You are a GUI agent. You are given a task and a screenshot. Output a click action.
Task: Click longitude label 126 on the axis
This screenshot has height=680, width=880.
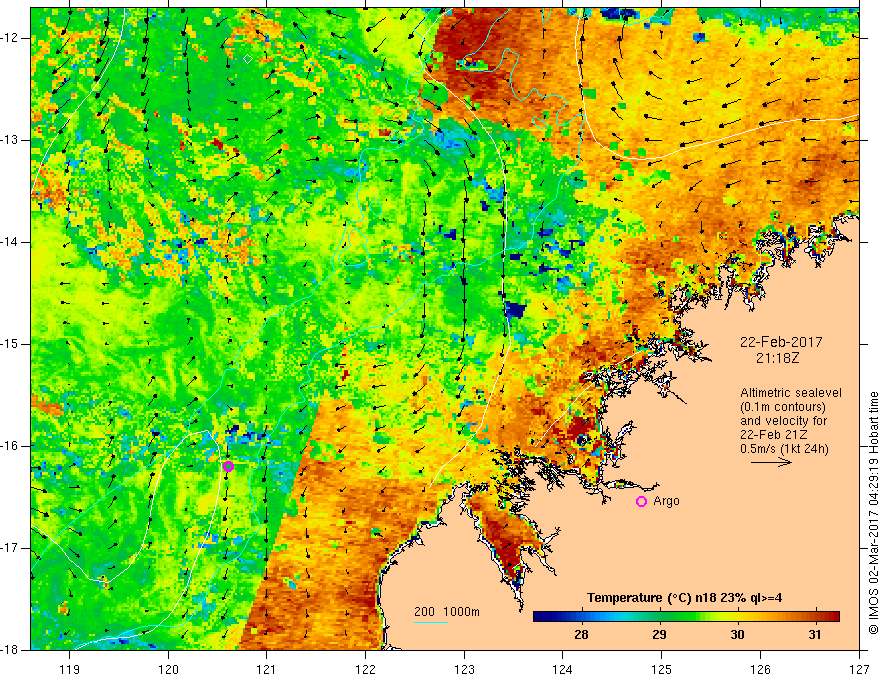(x=760, y=670)
